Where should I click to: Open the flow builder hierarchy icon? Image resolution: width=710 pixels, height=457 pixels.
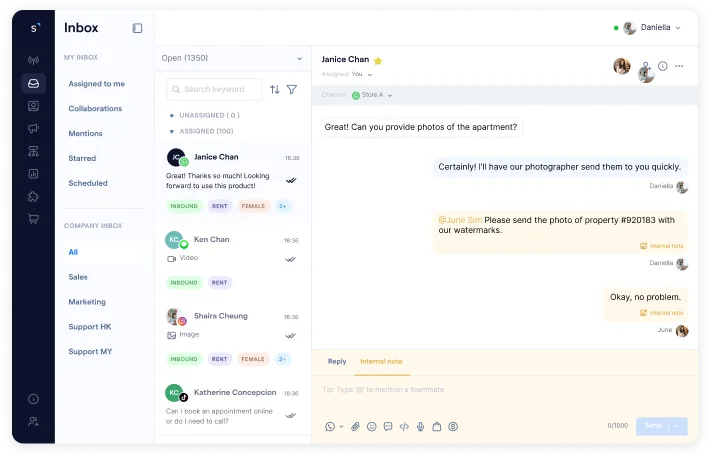(33, 151)
